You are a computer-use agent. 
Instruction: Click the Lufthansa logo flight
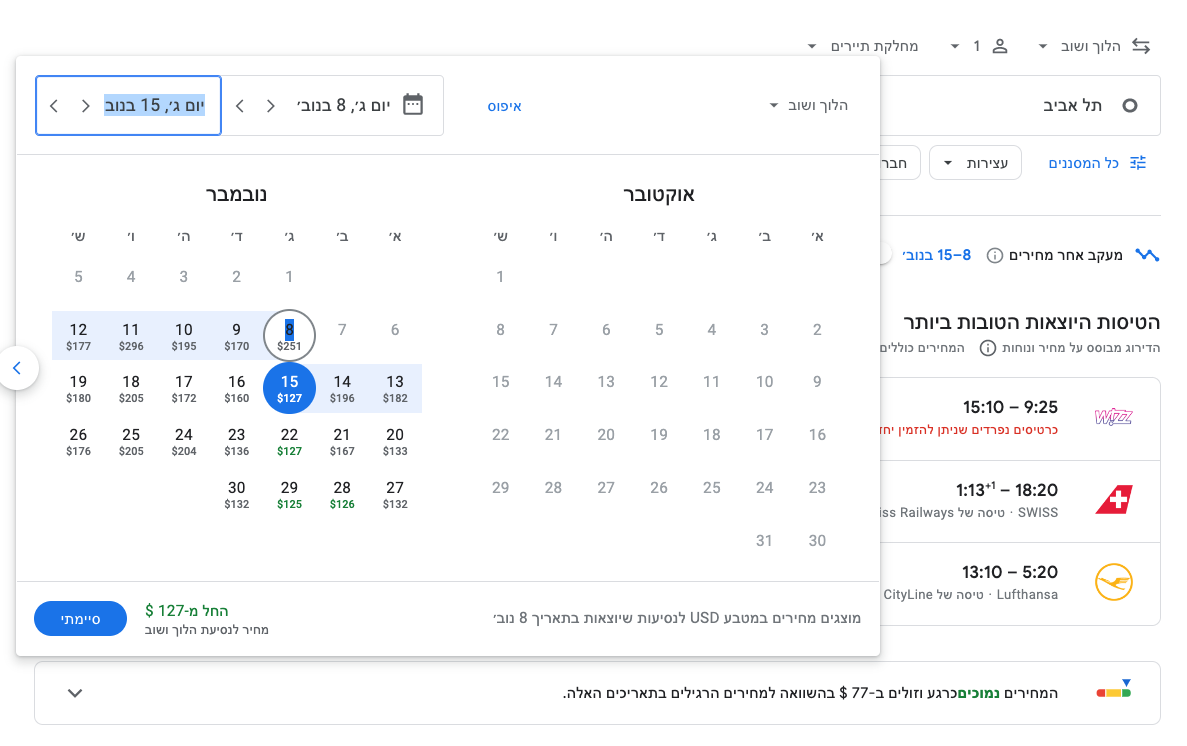1113,582
